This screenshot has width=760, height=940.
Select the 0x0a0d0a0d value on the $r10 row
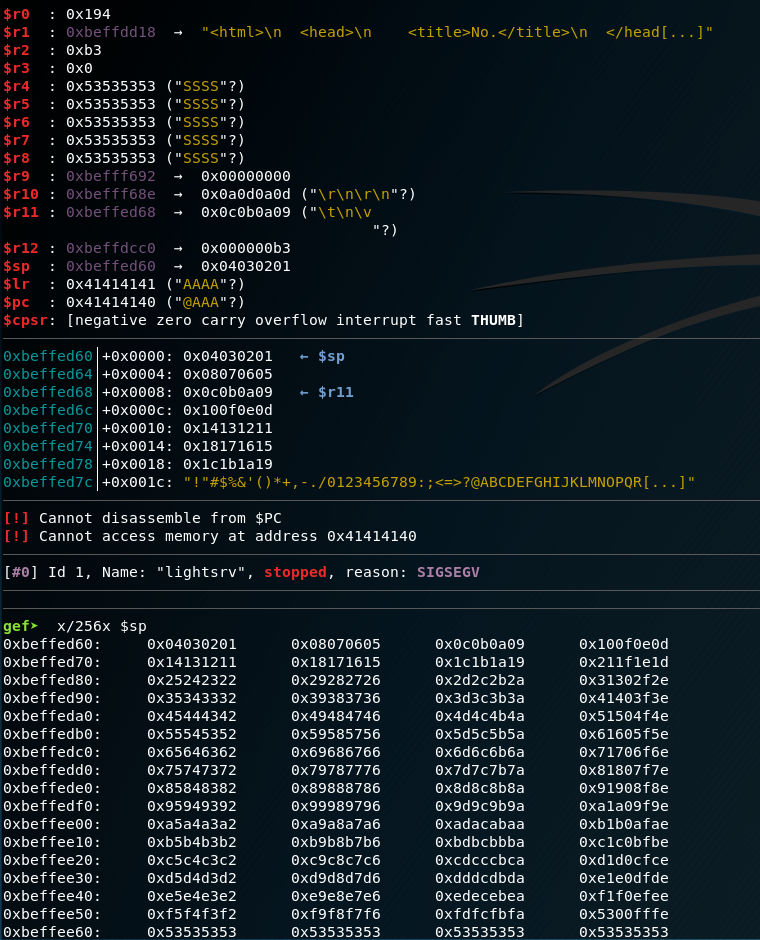(x=246, y=194)
